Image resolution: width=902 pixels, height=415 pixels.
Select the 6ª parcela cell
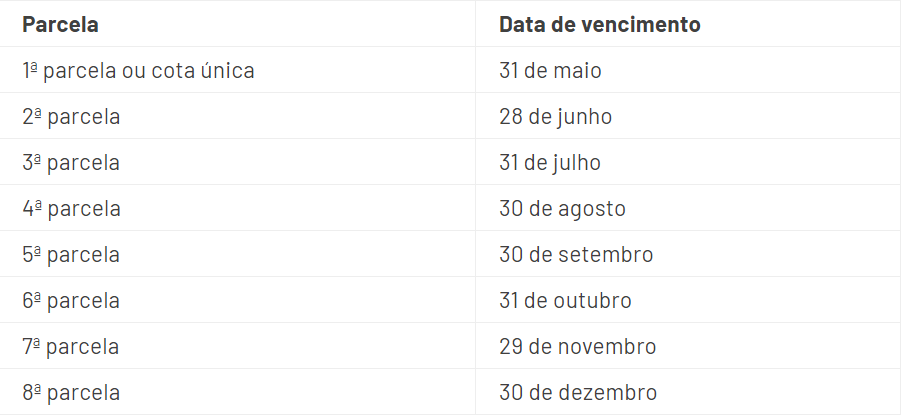pos(71,300)
